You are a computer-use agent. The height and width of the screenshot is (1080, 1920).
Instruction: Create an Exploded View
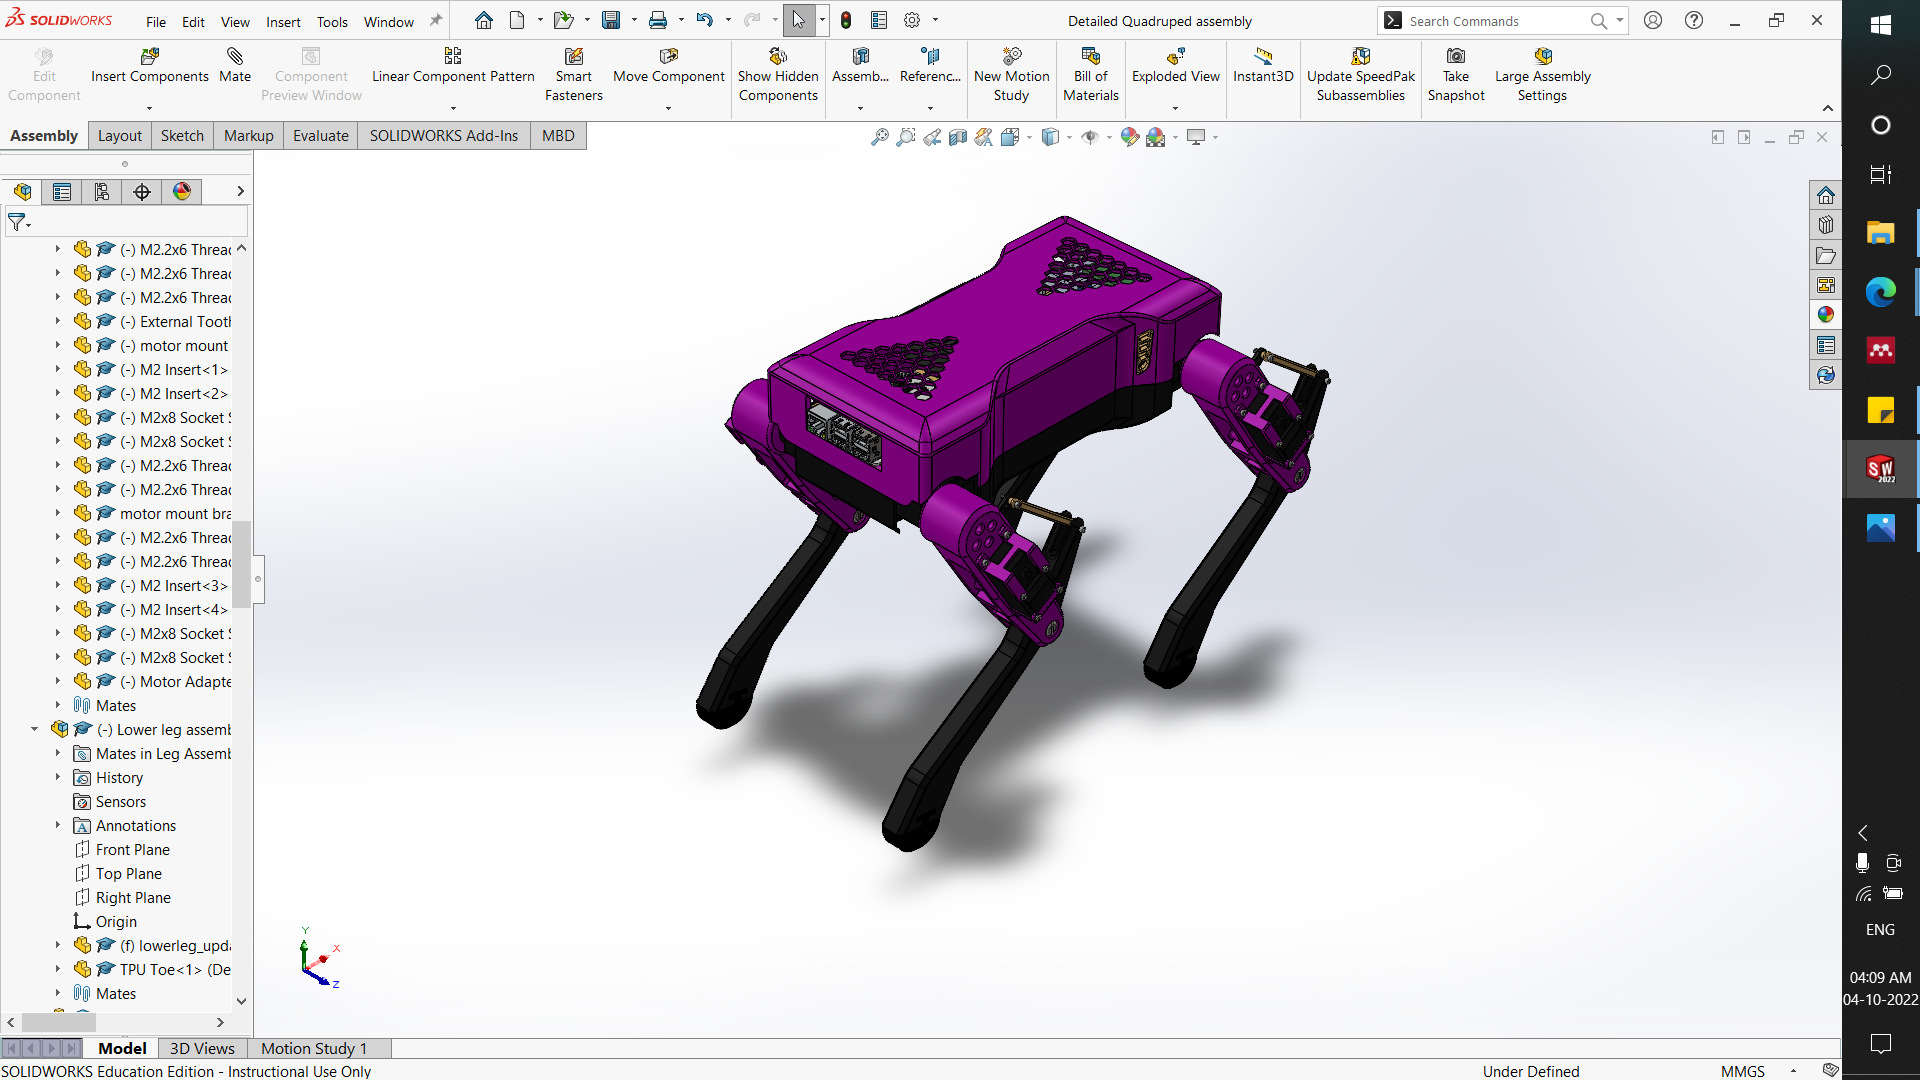tap(1176, 68)
